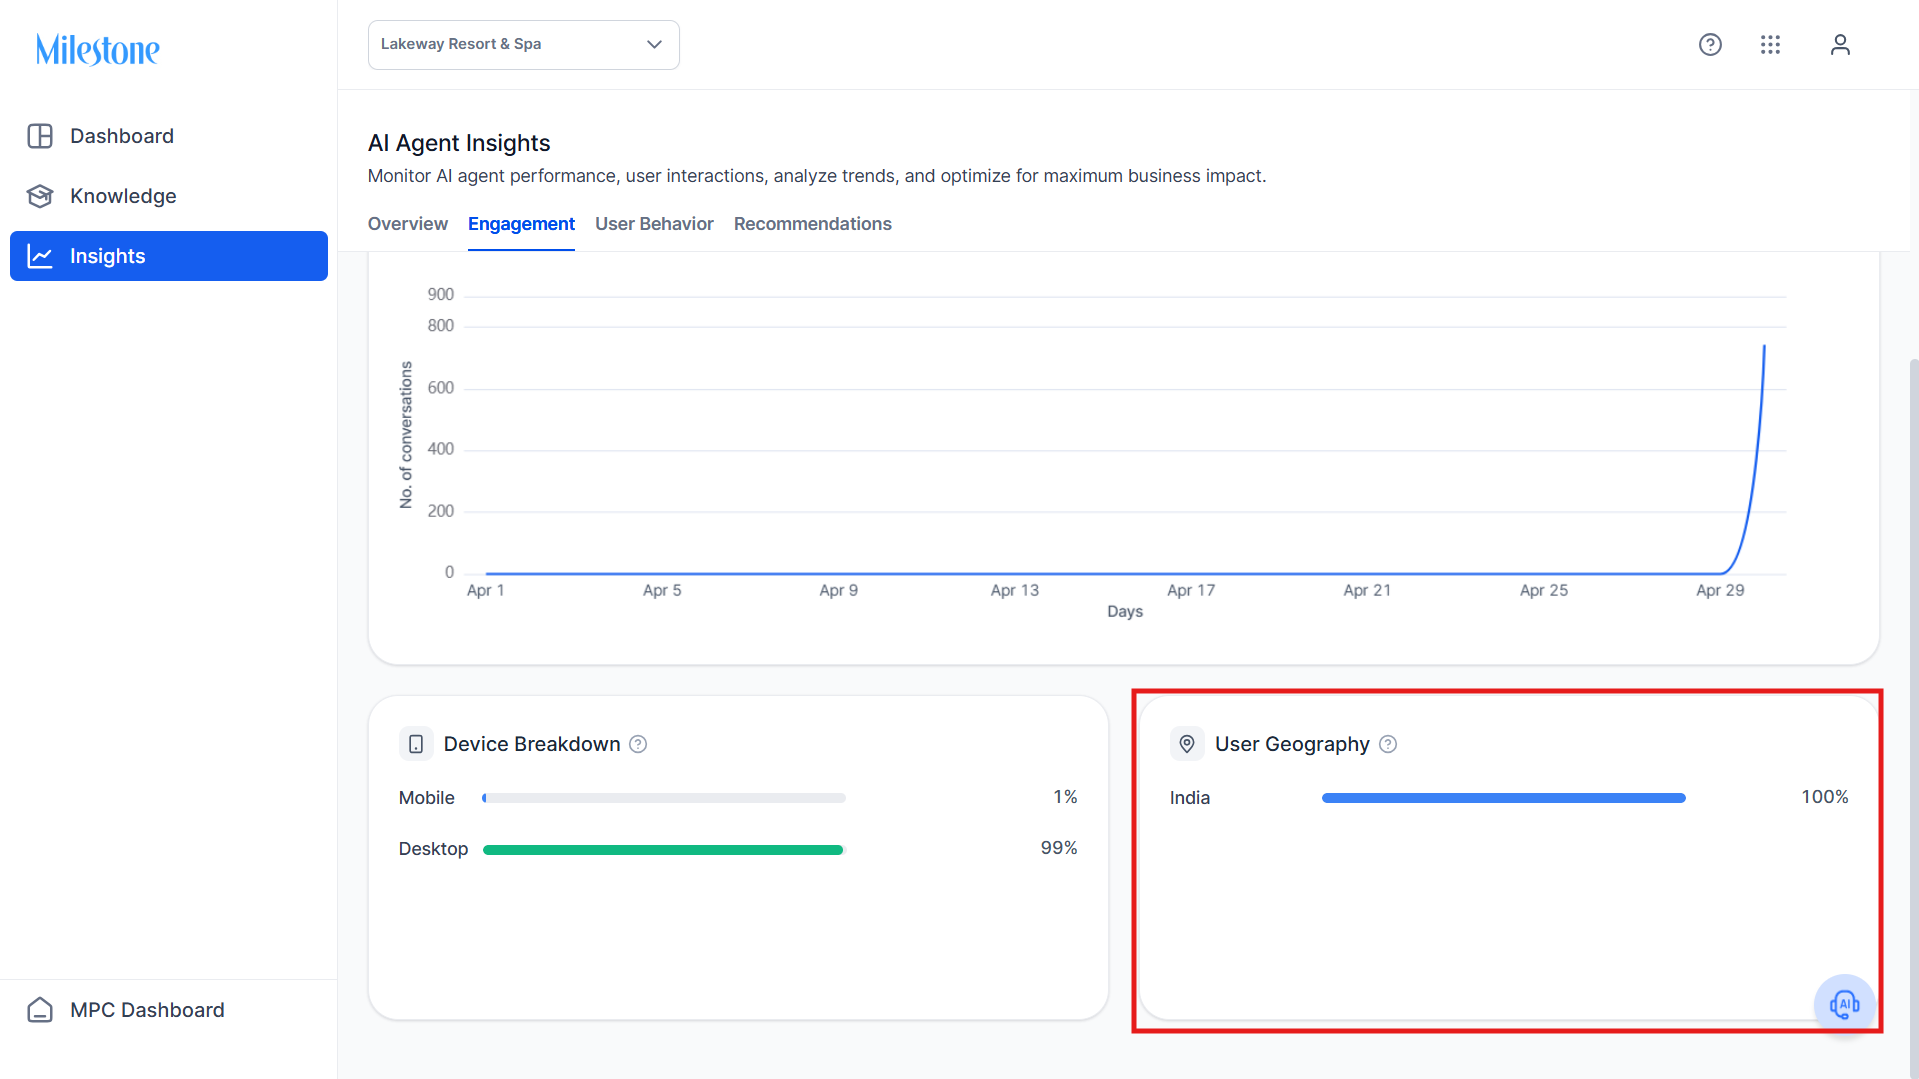Open the User Behavior tab

pyautogui.click(x=654, y=224)
